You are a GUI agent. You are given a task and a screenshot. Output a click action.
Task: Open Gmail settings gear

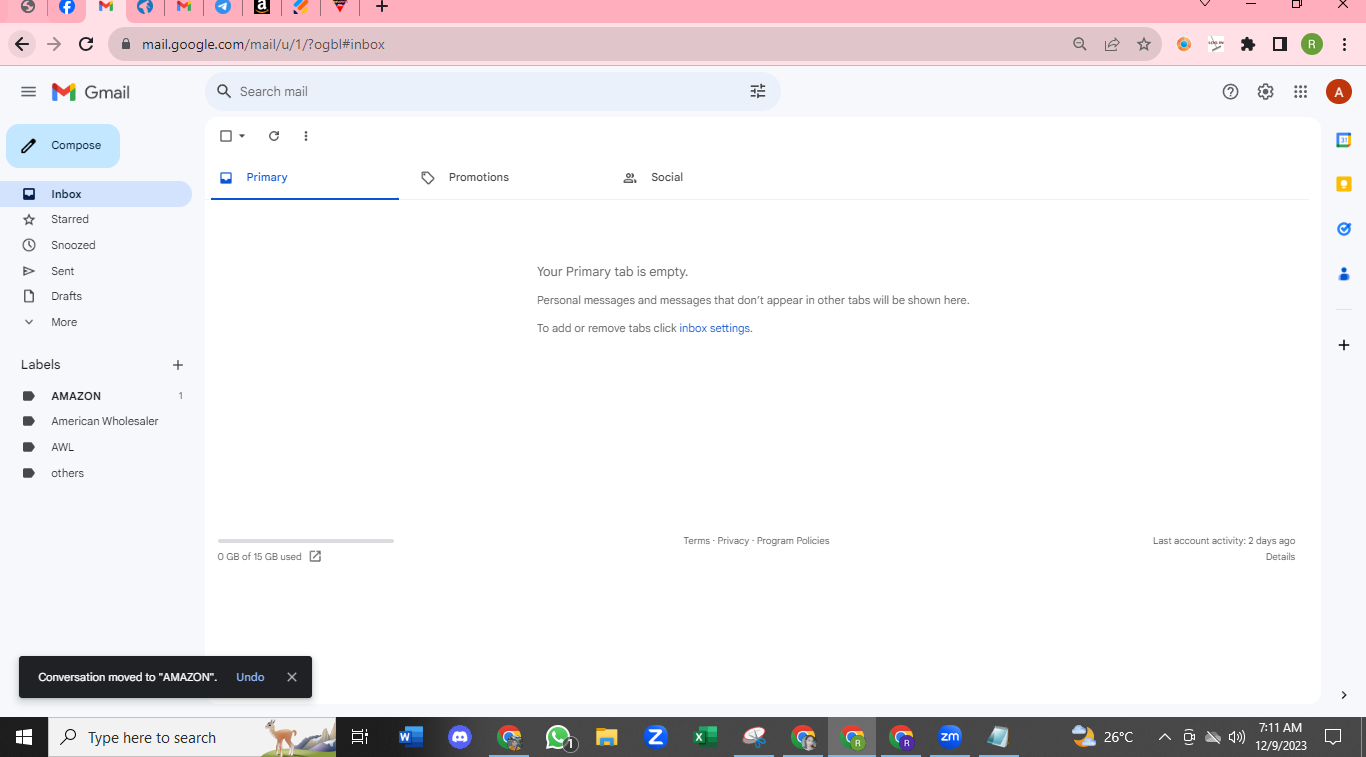[1265, 92]
